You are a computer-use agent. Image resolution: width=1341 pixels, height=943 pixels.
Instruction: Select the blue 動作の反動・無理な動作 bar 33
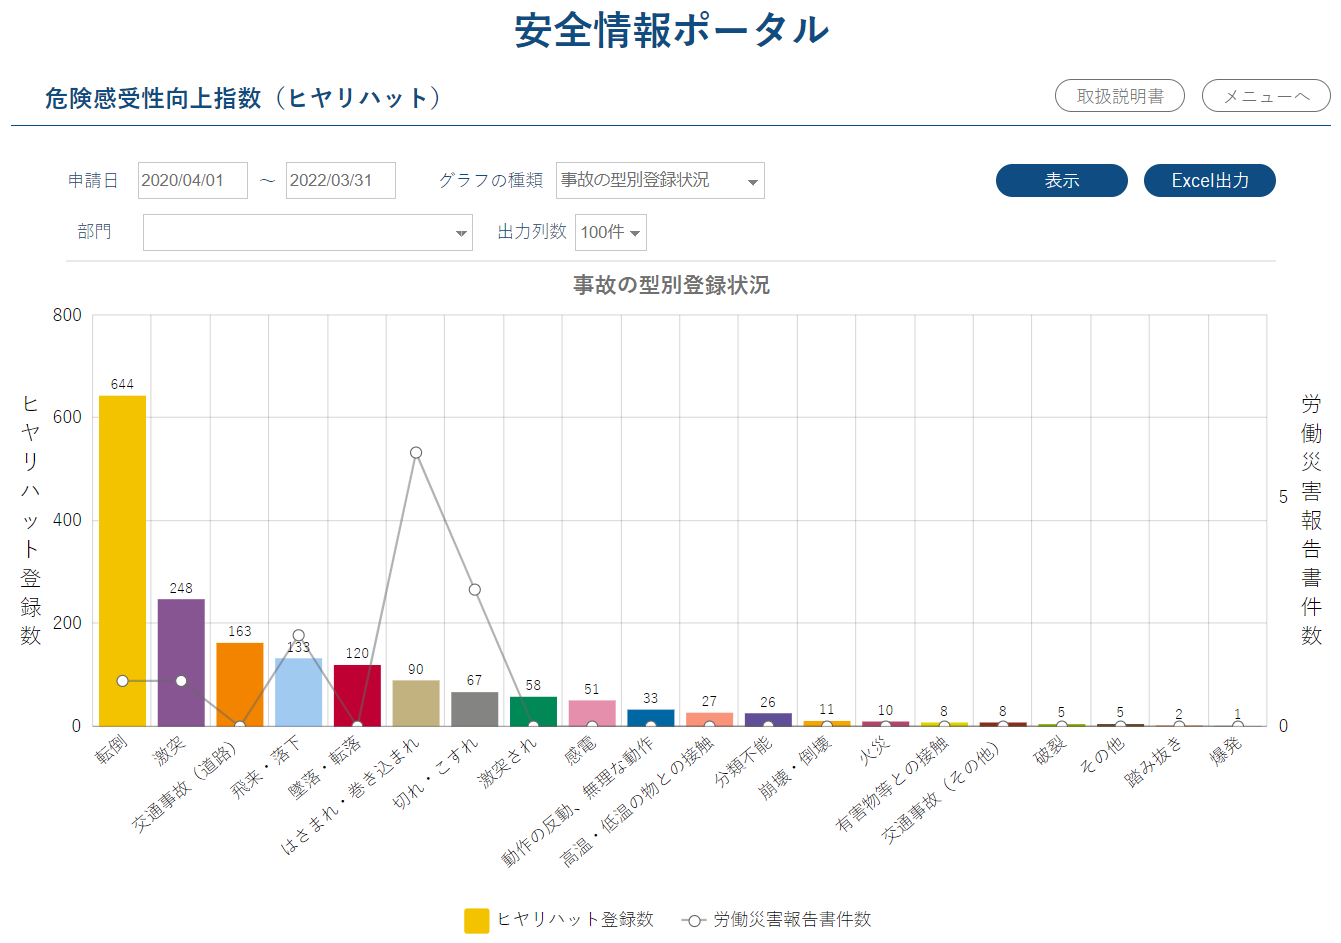[651, 718]
